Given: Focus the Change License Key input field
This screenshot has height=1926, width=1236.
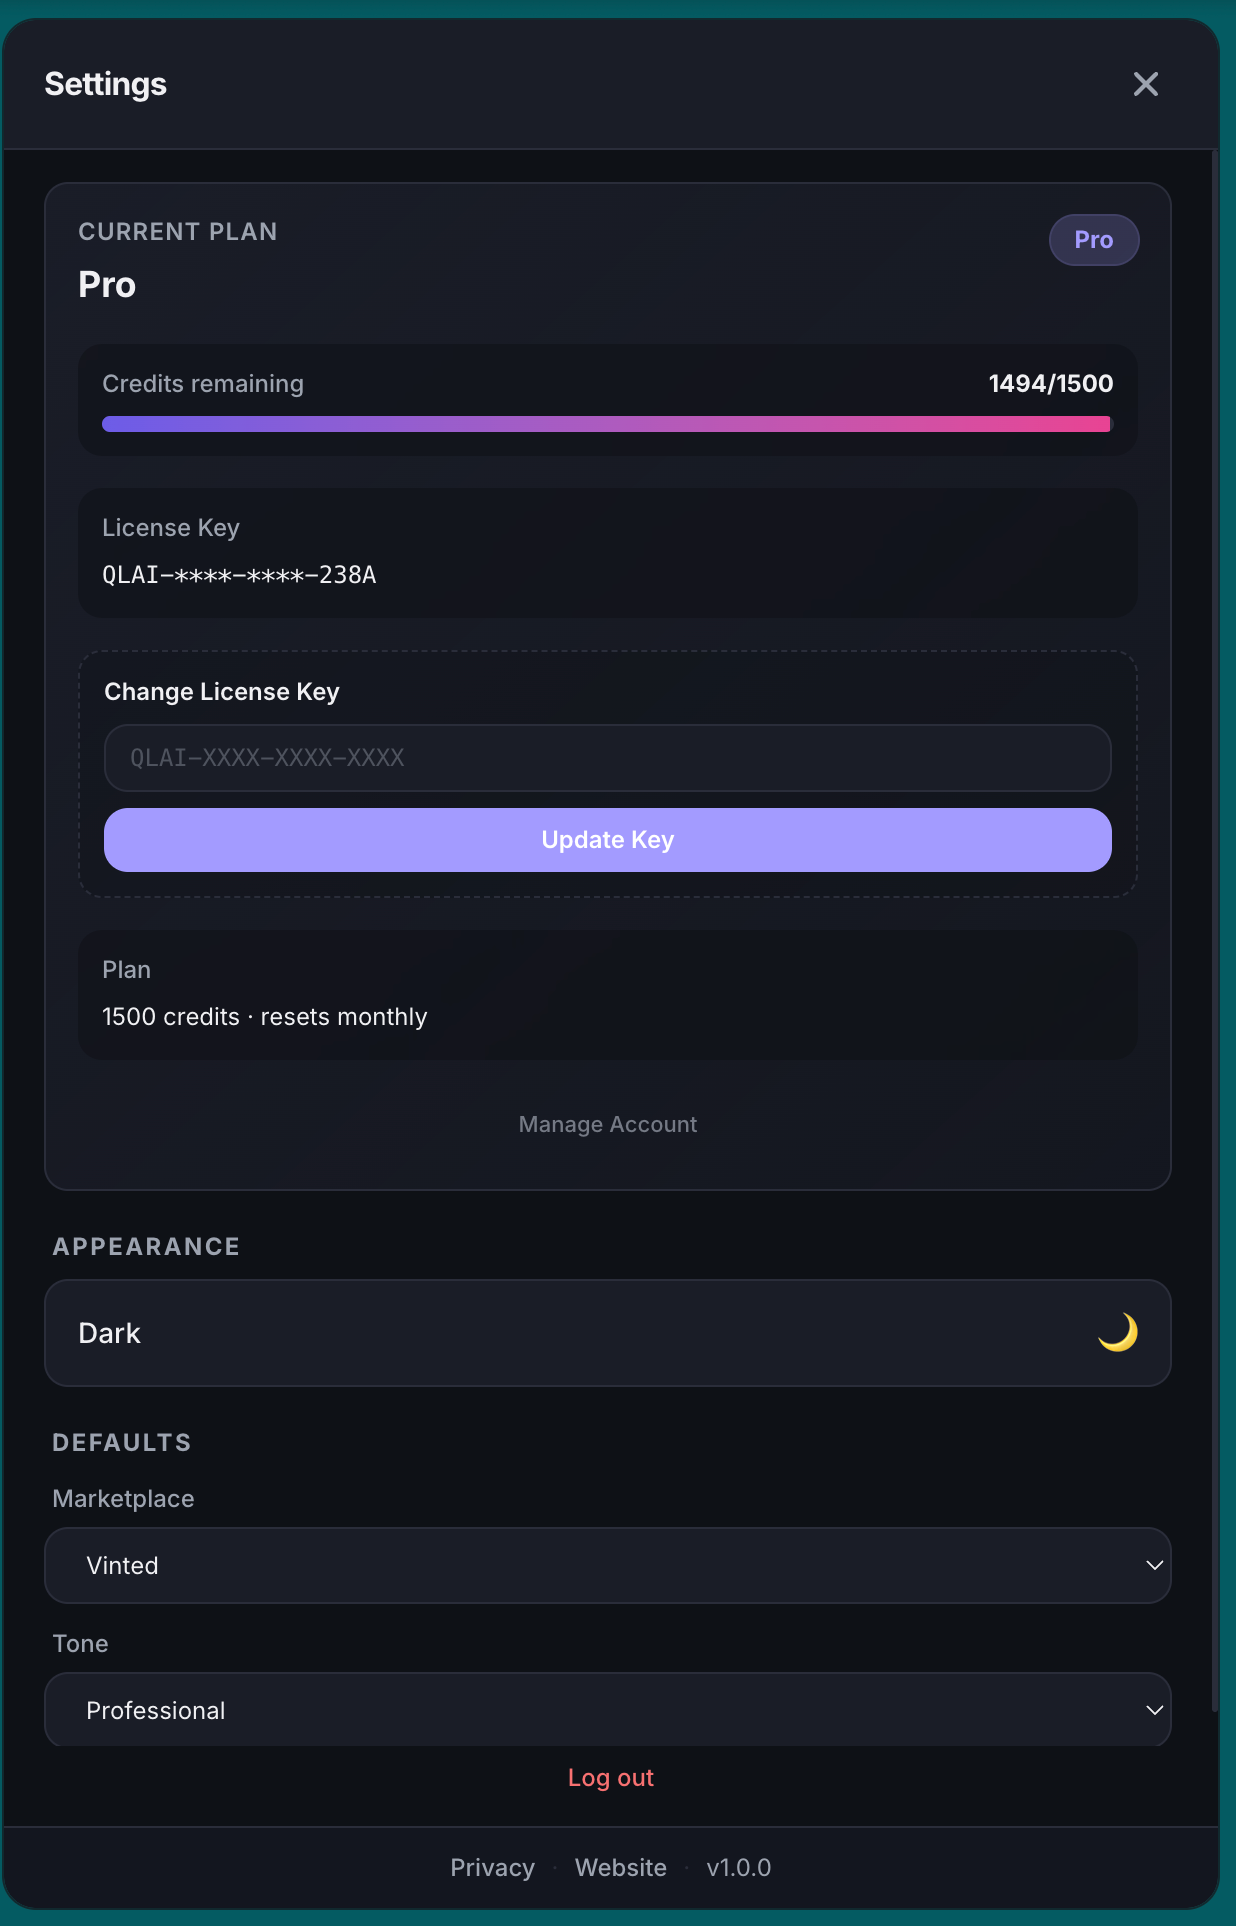Looking at the screenshot, I should [607, 758].
